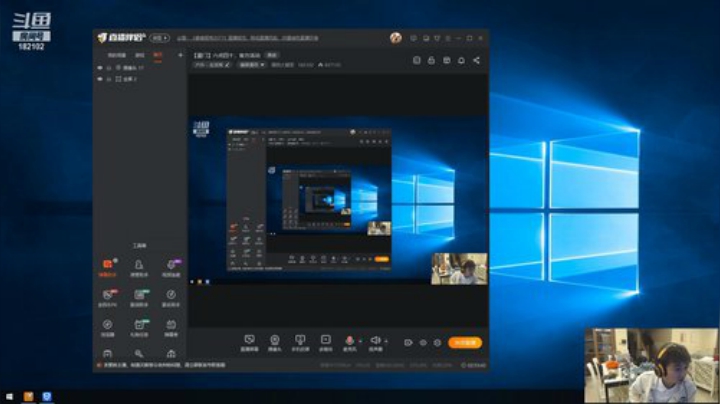Open the dropdown below the room title
This screenshot has height=404, width=720.
[252, 65]
